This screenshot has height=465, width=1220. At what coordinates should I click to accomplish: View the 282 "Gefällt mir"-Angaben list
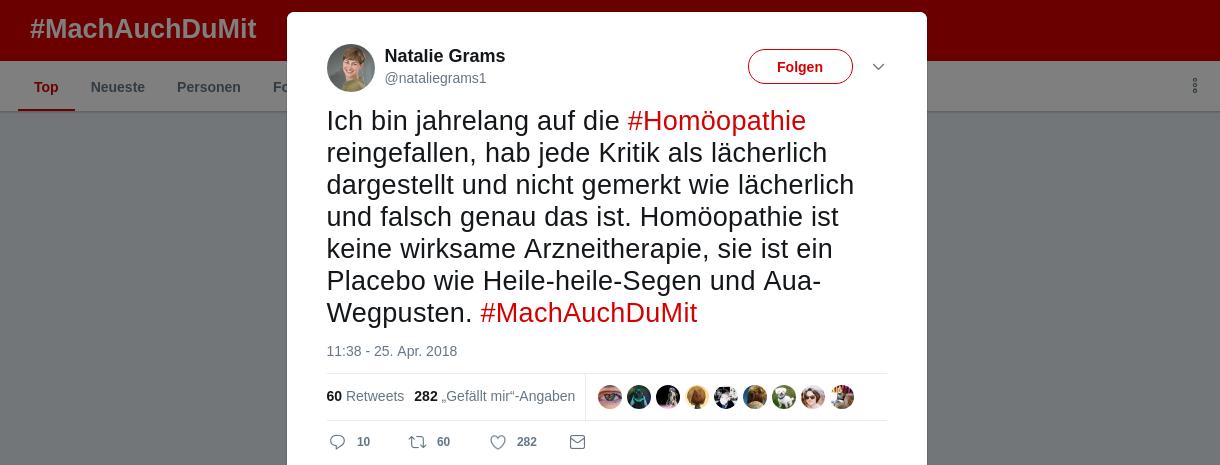click(x=494, y=396)
